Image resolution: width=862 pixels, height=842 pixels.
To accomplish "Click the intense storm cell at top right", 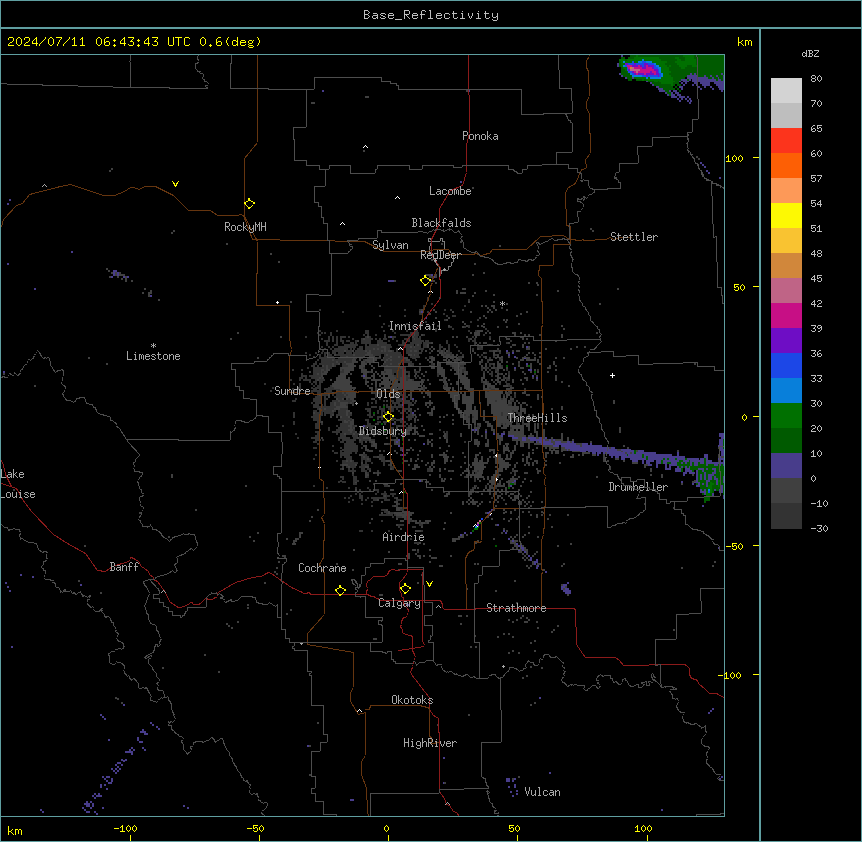I will pos(643,70).
